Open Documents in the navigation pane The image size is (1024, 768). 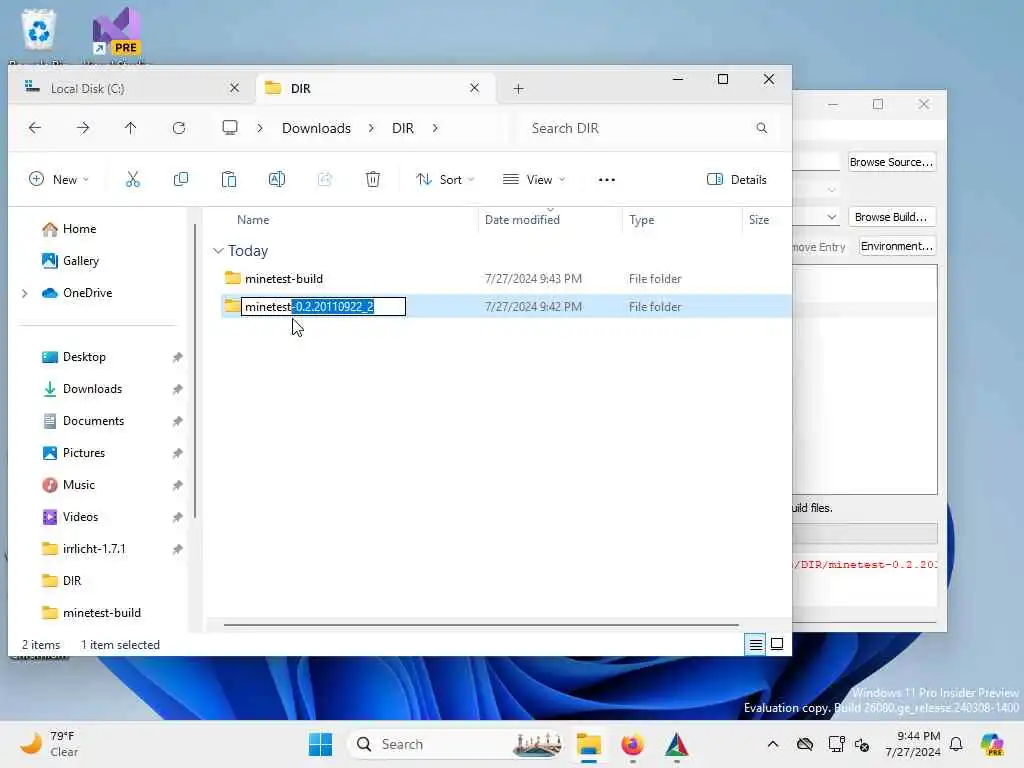[x=83, y=421]
